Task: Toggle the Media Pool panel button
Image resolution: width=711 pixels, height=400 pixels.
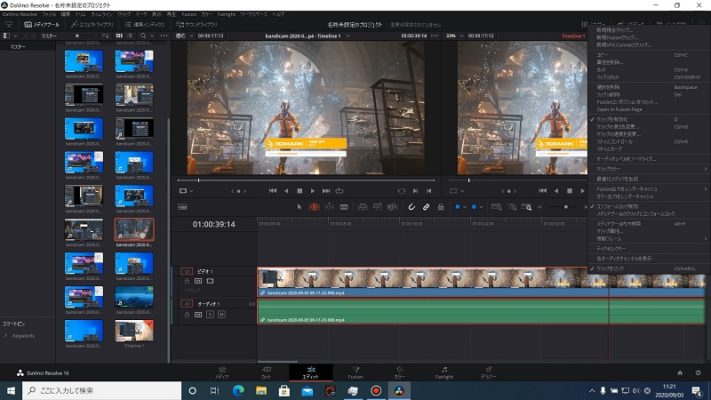Action: (42, 24)
